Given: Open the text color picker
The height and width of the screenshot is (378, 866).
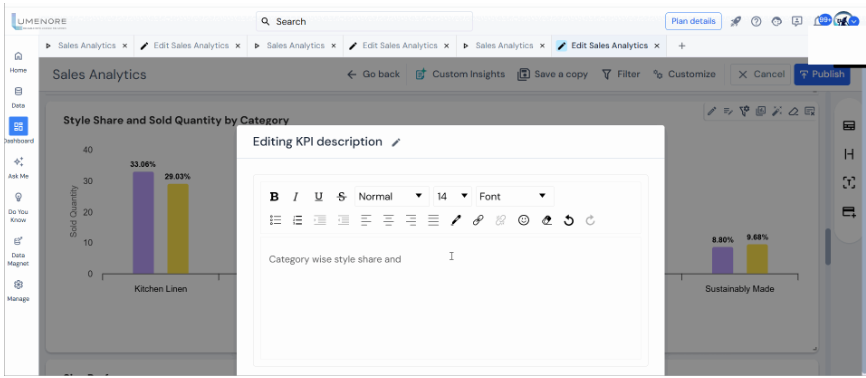Looking at the screenshot, I should [456, 220].
